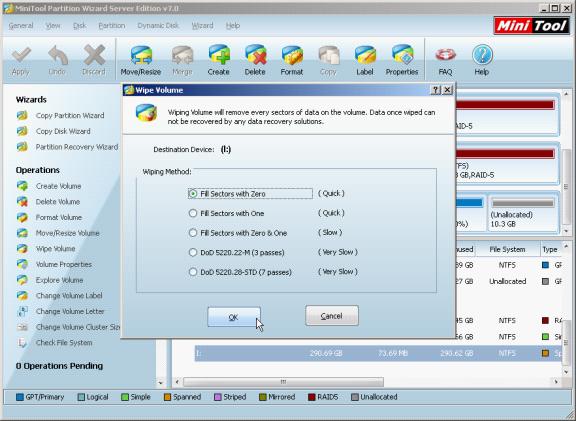Image resolution: width=576 pixels, height=421 pixels.
Task: Click the sidebar scroll down arrow
Action: point(160,382)
